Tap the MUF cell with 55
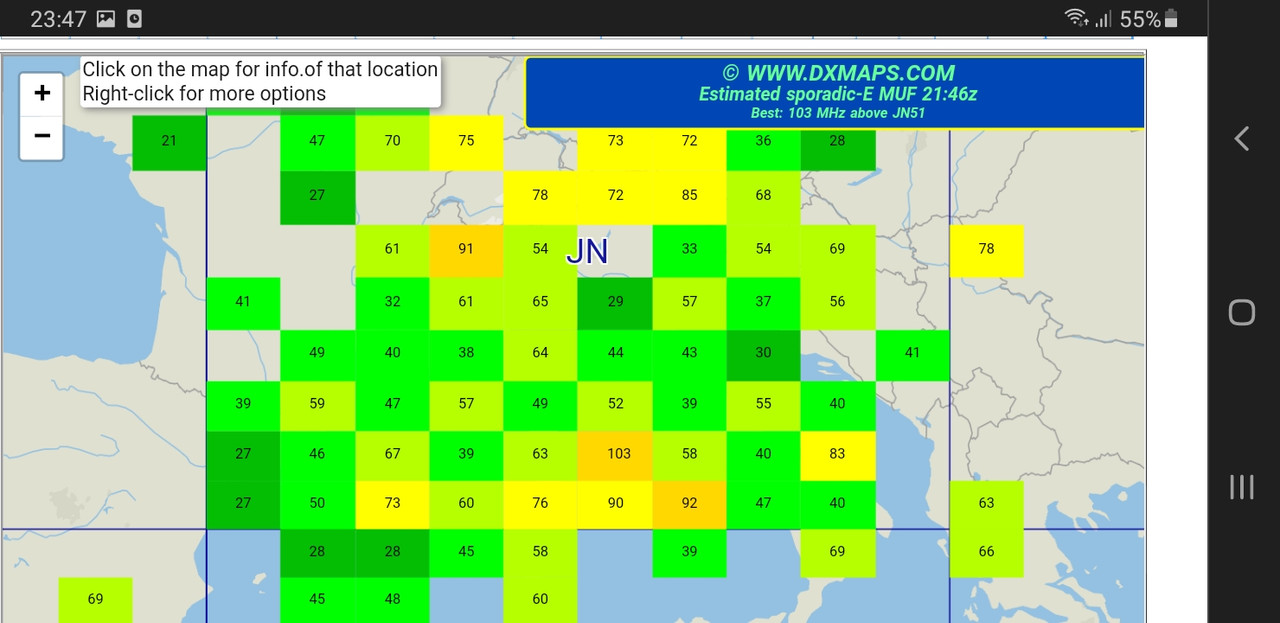 pyautogui.click(x=763, y=404)
